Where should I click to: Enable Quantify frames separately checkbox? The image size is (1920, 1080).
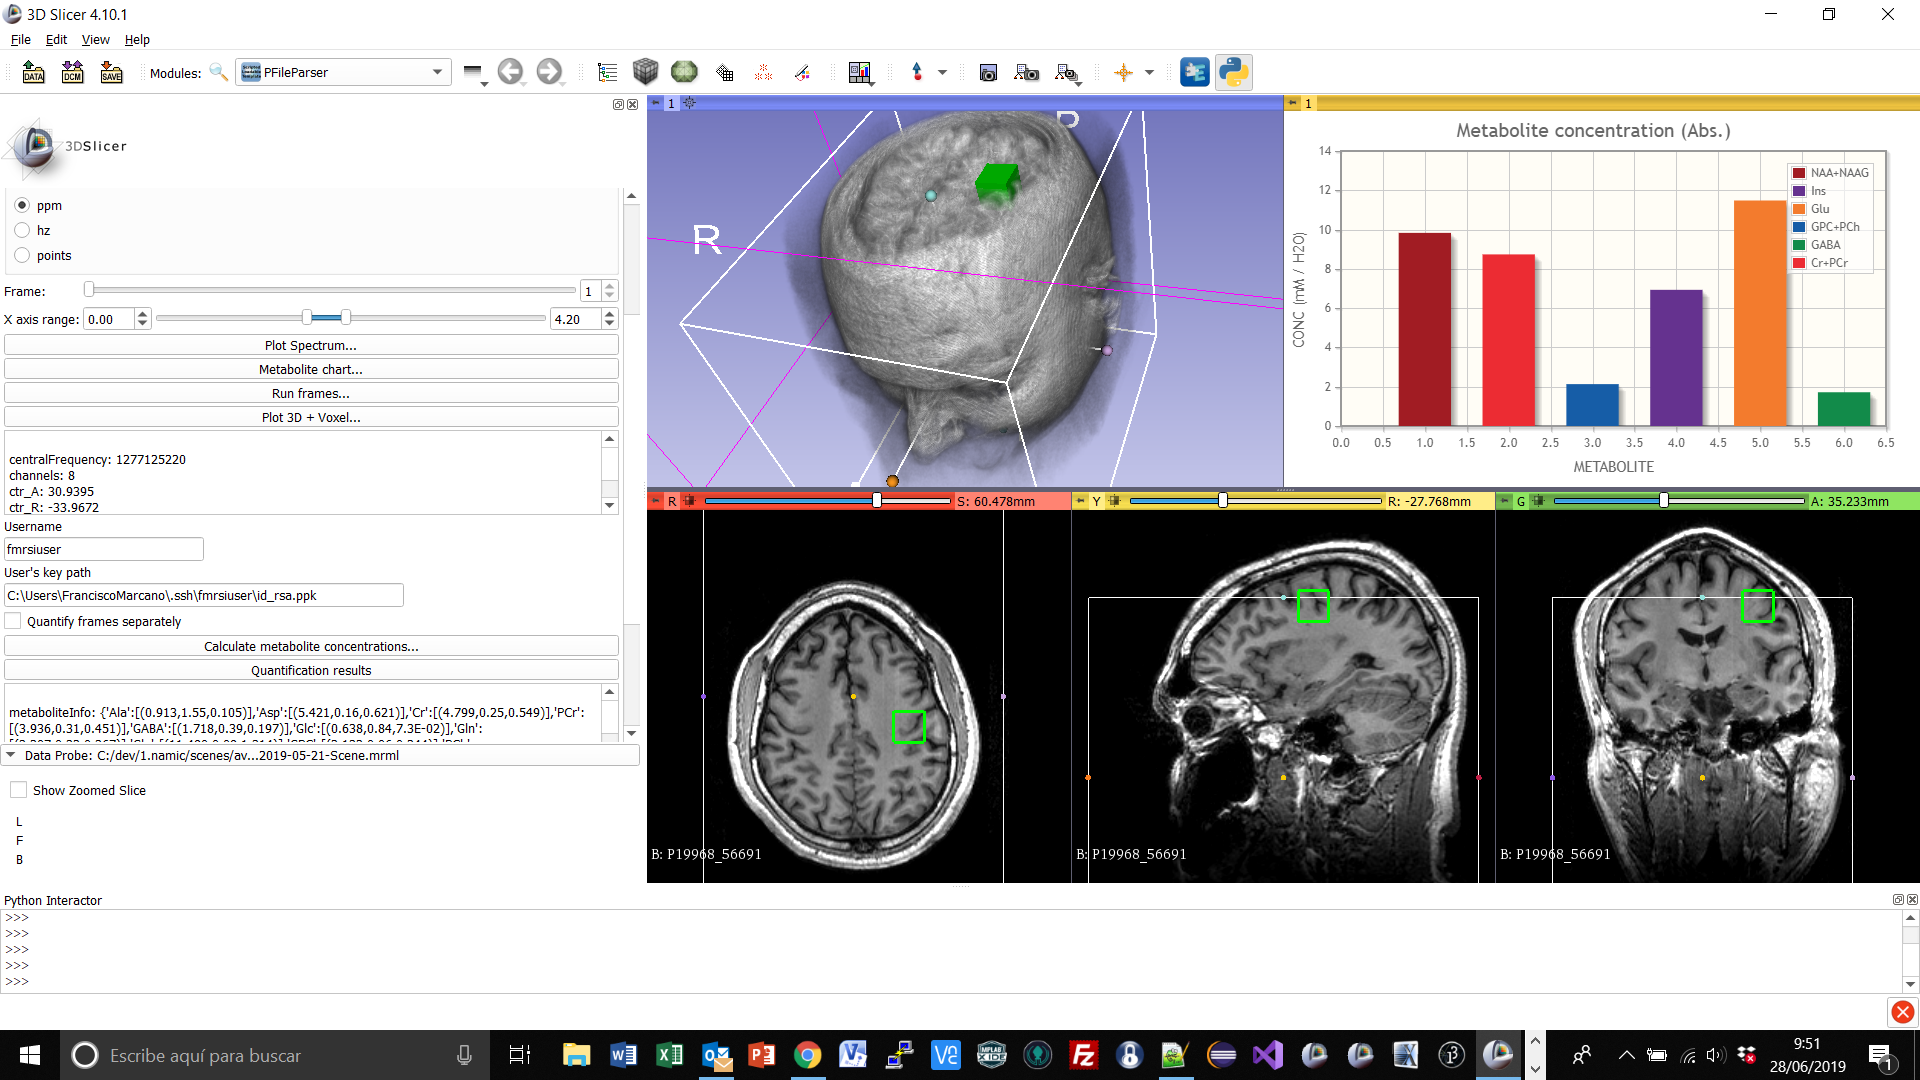click(13, 621)
